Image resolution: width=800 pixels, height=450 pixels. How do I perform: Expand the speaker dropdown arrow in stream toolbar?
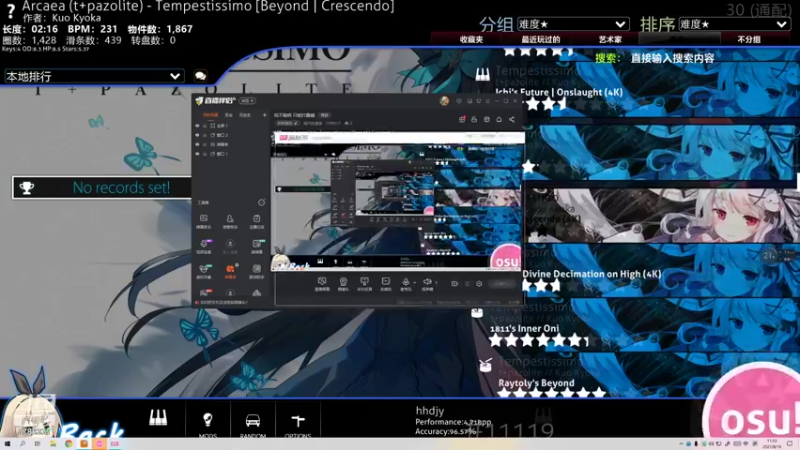point(436,283)
